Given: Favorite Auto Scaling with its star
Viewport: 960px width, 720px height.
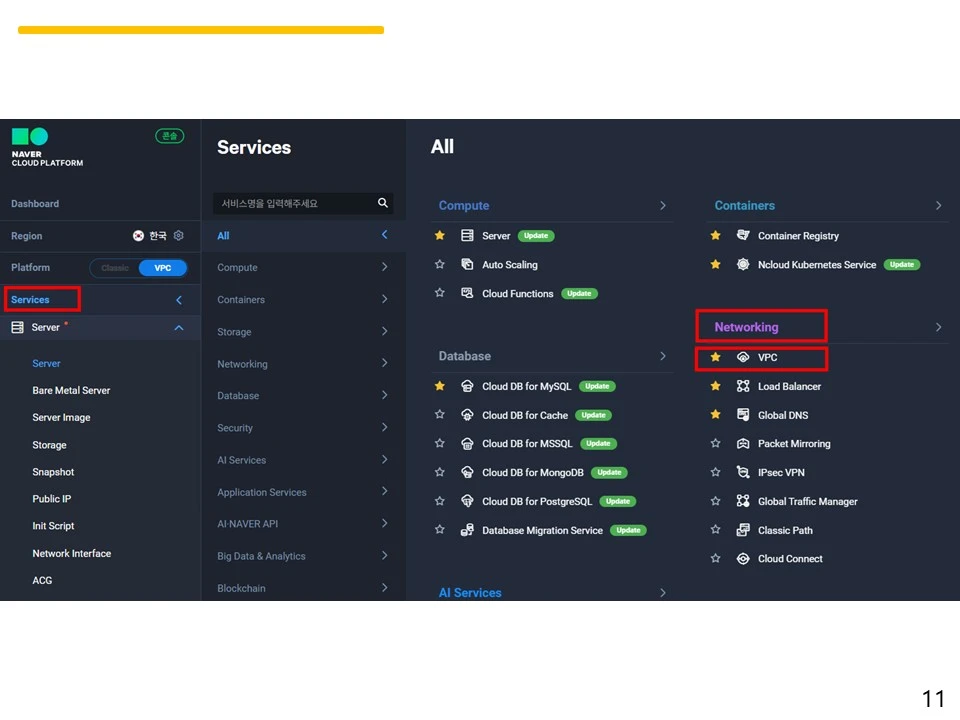Looking at the screenshot, I should click(x=440, y=264).
